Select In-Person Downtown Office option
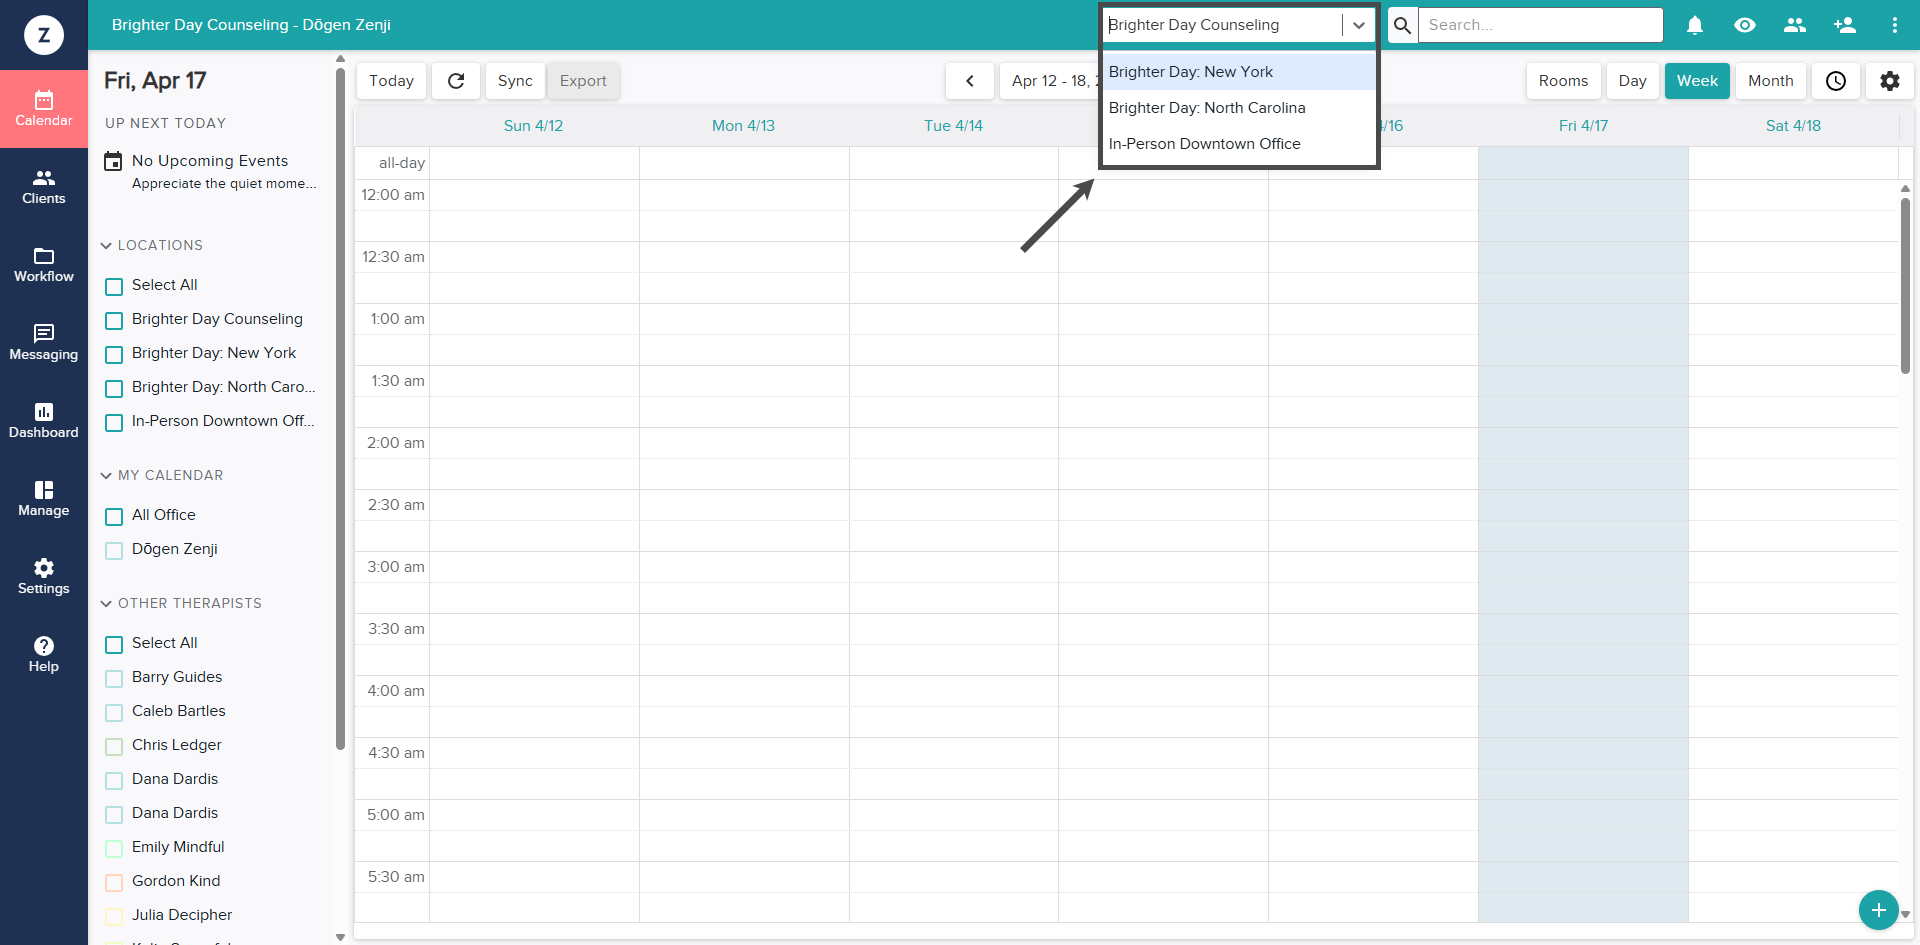The height and width of the screenshot is (945, 1920). pos(1239,144)
